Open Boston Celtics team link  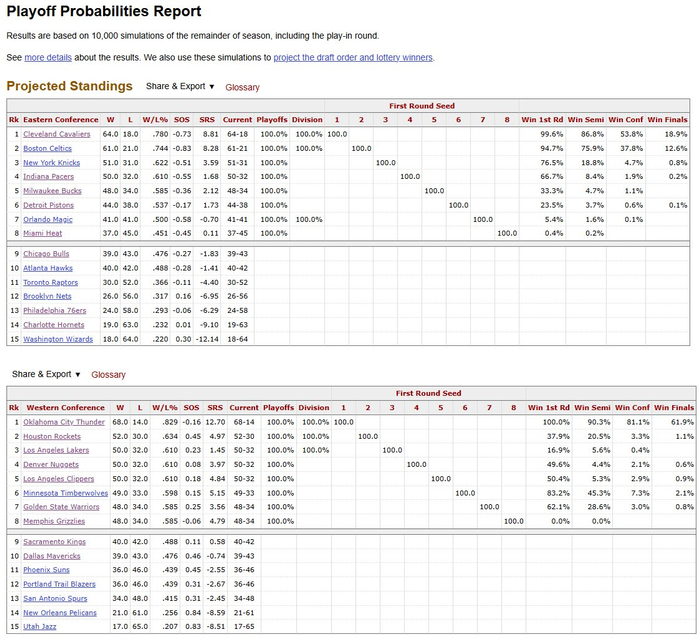click(47, 149)
